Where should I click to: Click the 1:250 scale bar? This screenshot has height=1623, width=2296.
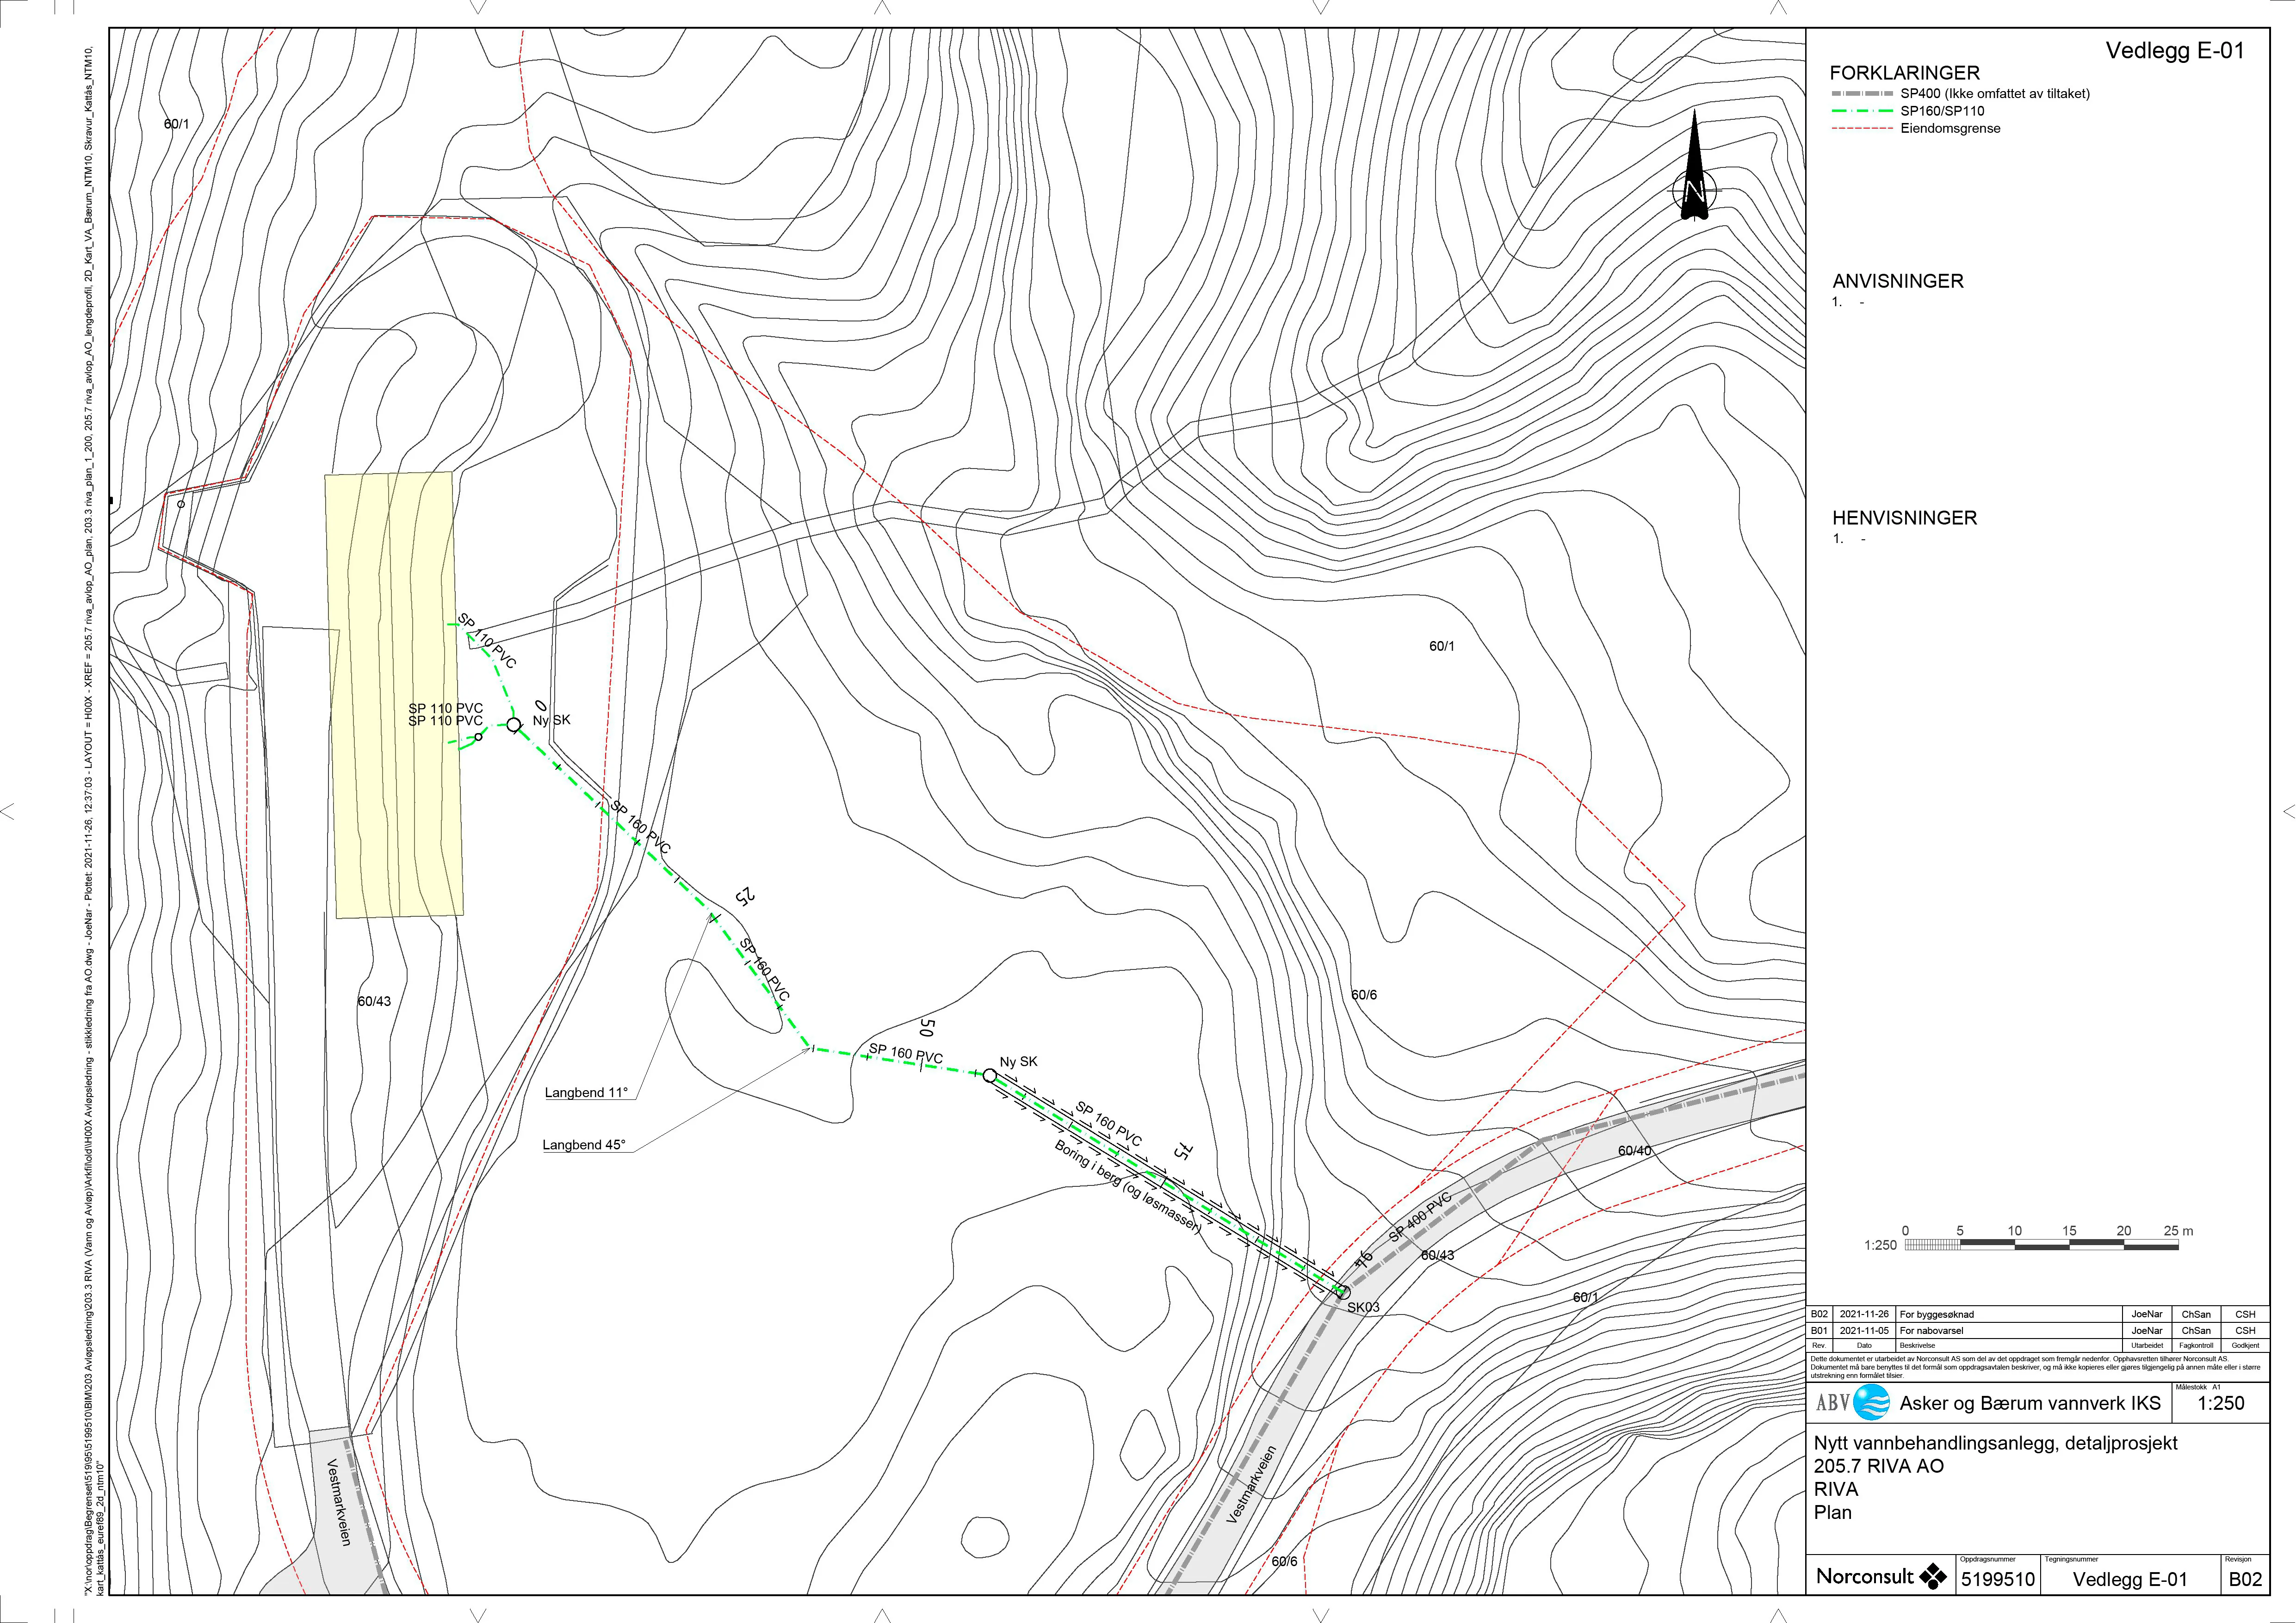[2041, 1245]
